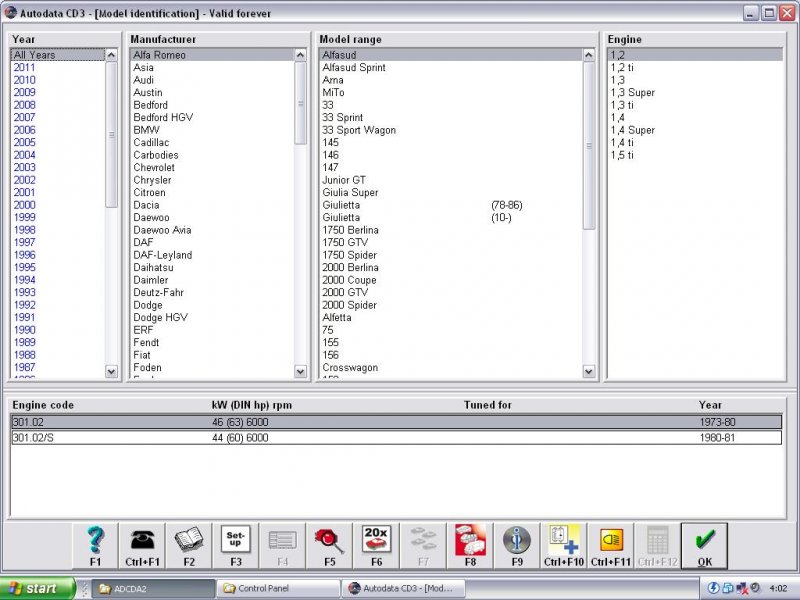Select BMW in Manufacturer list
Viewport: 800px width, 600px height.
click(212, 130)
